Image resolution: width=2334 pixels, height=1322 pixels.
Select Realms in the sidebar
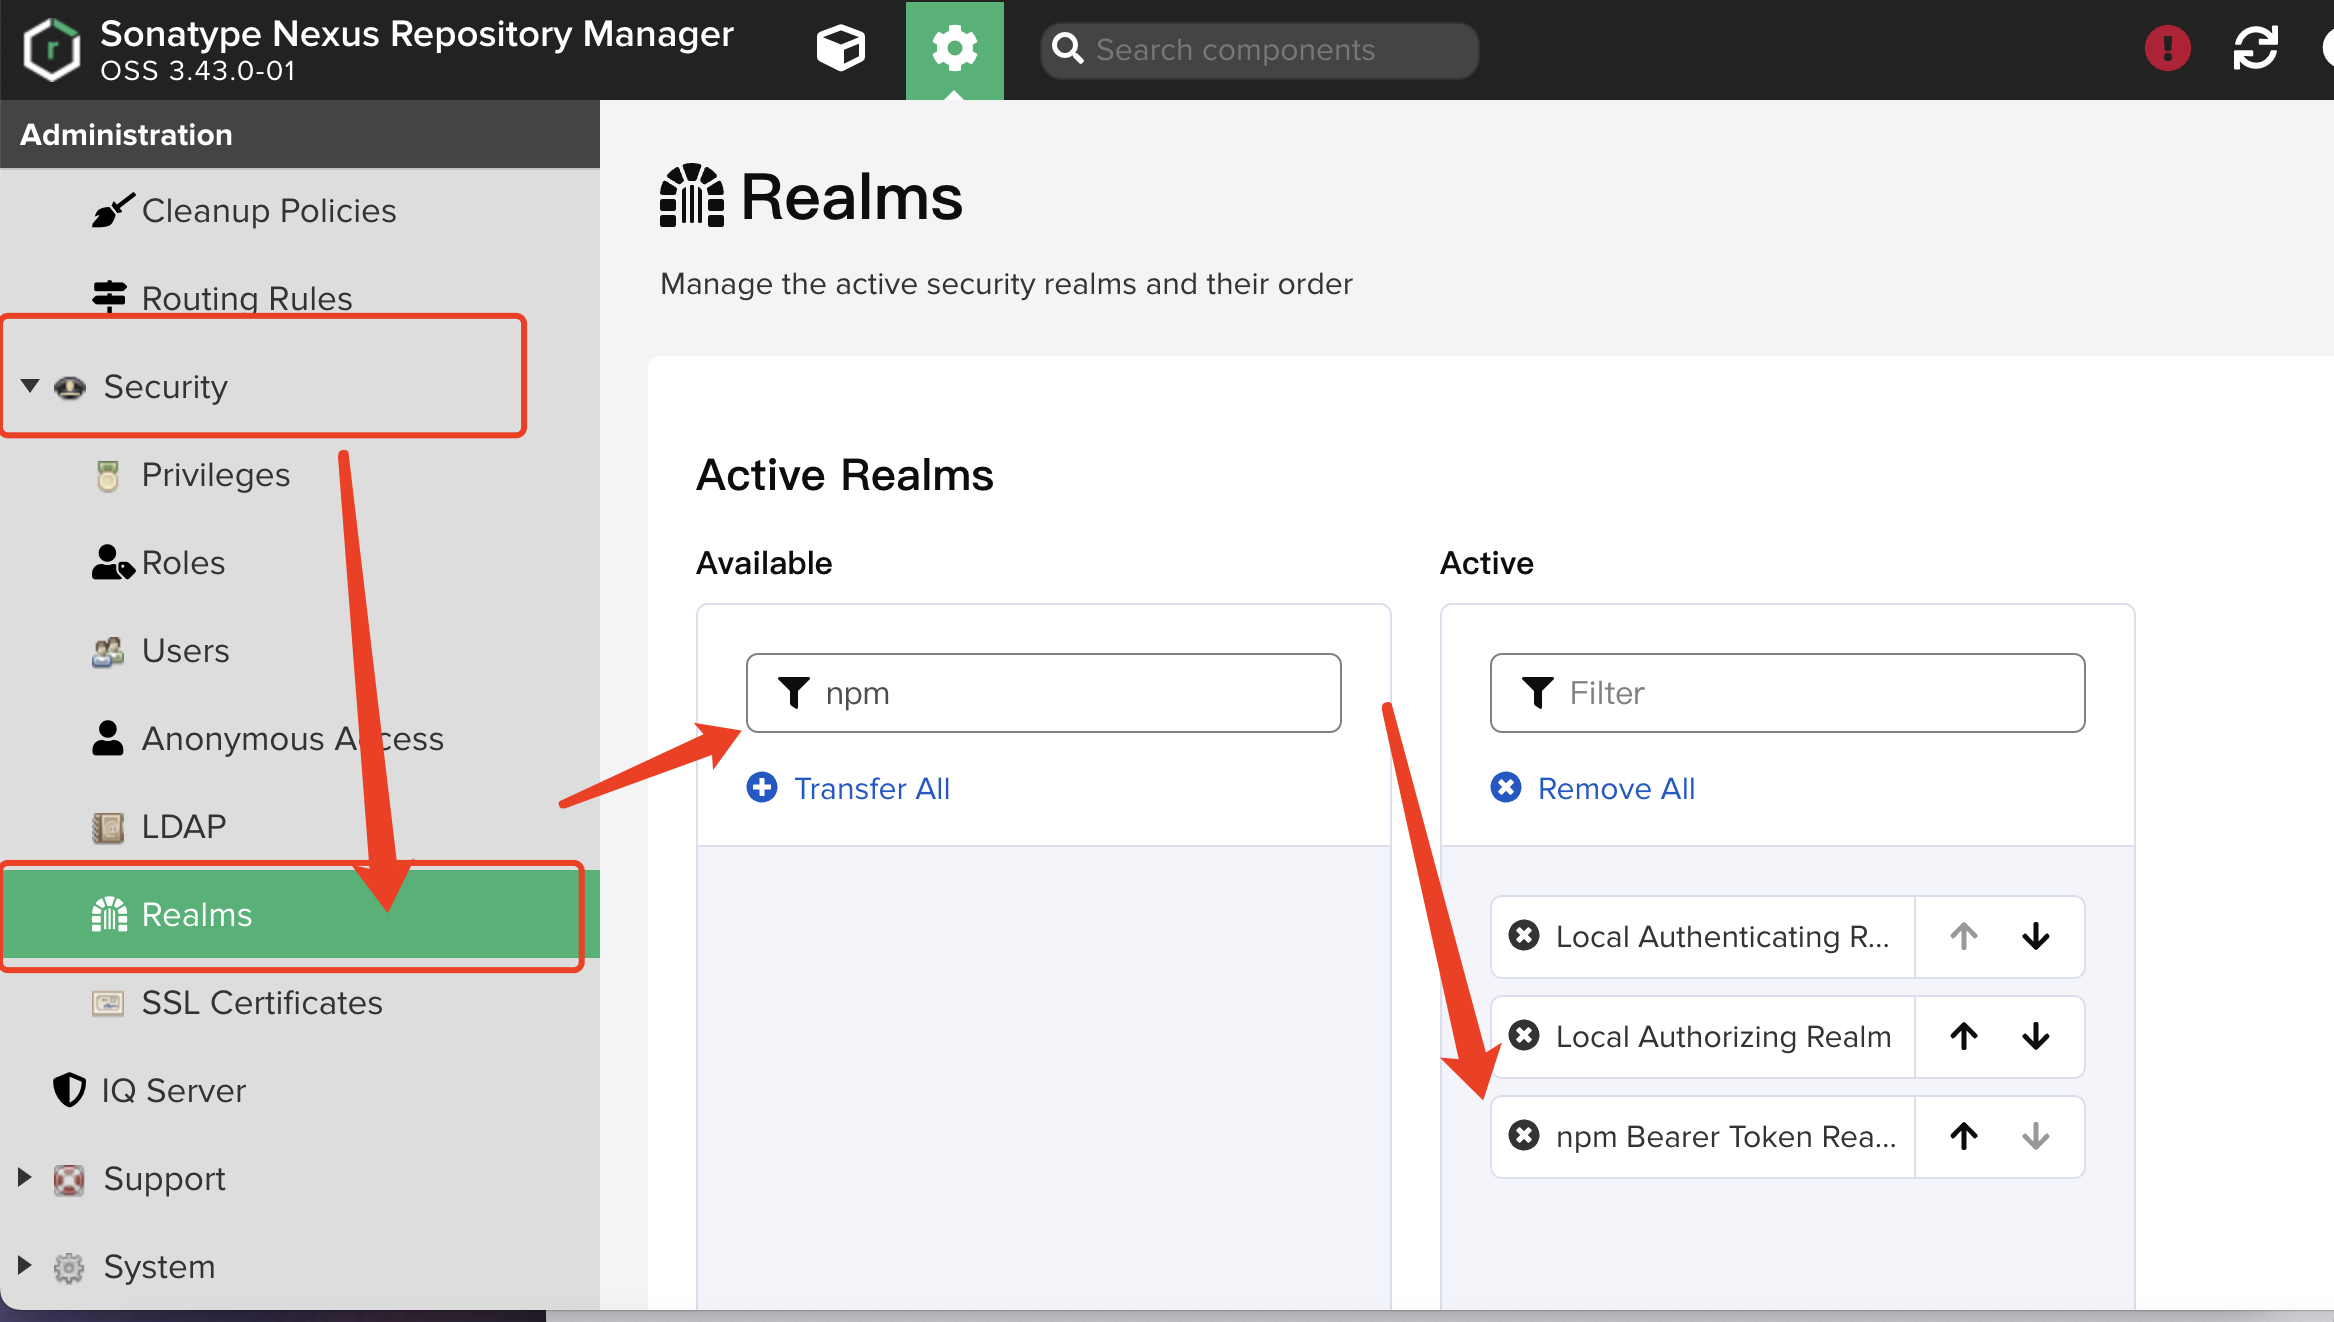(x=300, y=914)
